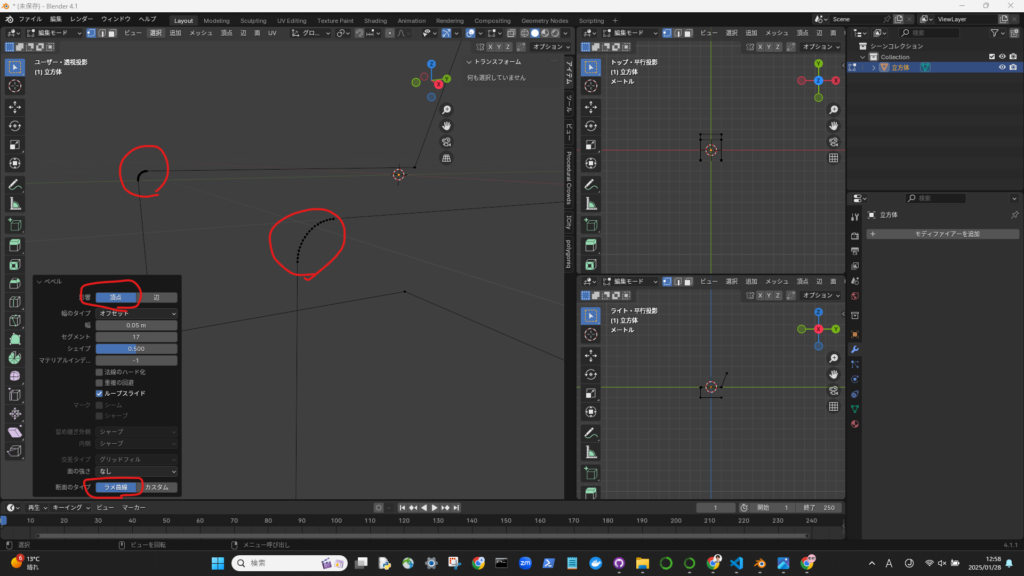Hide 立方体 with the eye icon in outliner
This screenshot has height=576, width=1024.
(x=1001, y=67)
